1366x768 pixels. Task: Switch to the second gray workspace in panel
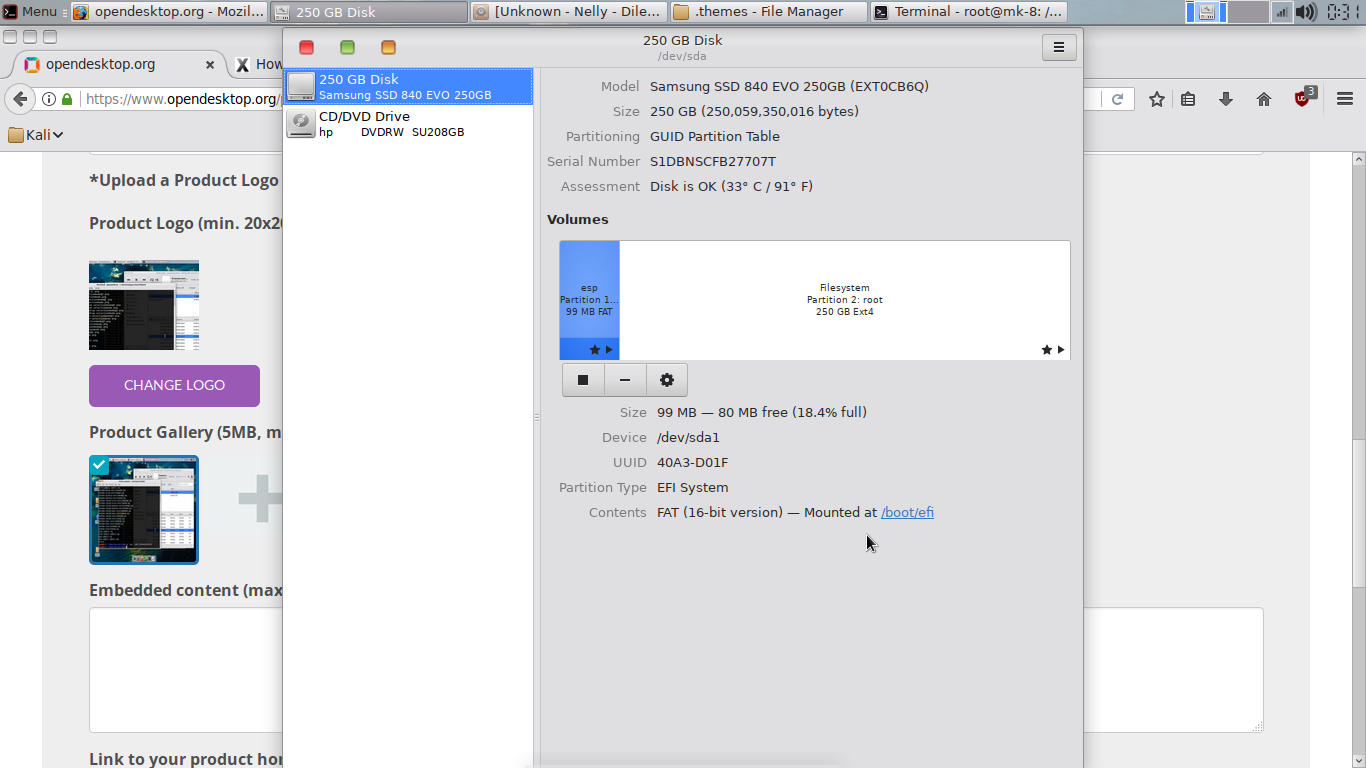pyautogui.click(x=1248, y=12)
